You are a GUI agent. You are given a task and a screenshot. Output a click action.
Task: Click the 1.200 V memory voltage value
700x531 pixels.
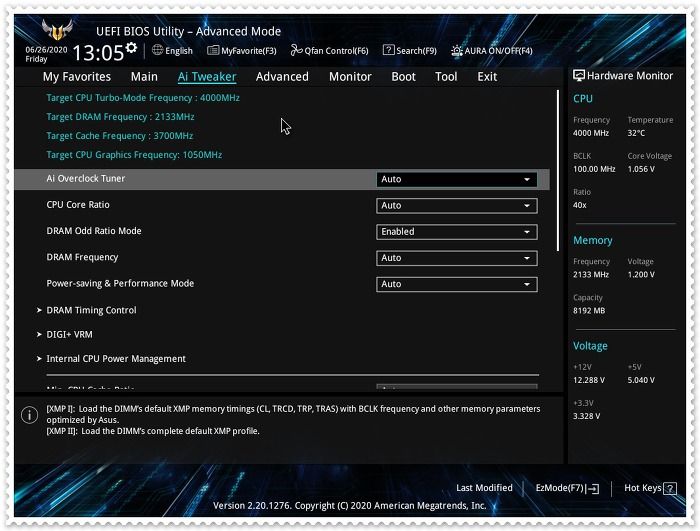click(x=641, y=275)
